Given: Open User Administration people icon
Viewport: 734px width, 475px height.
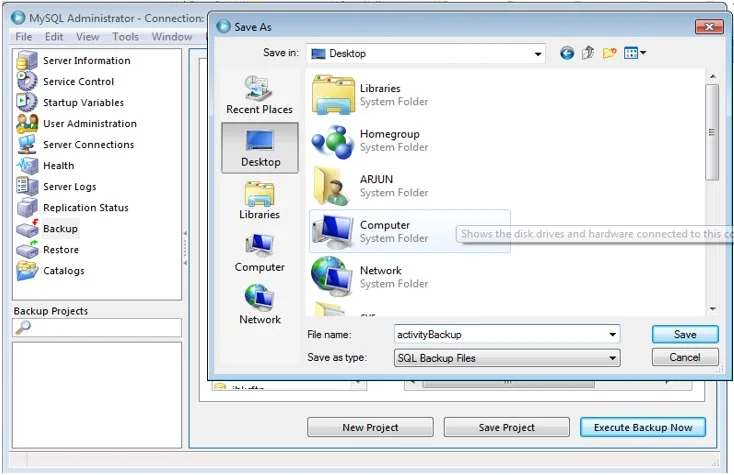Looking at the screenshot, I should [27, 123].
